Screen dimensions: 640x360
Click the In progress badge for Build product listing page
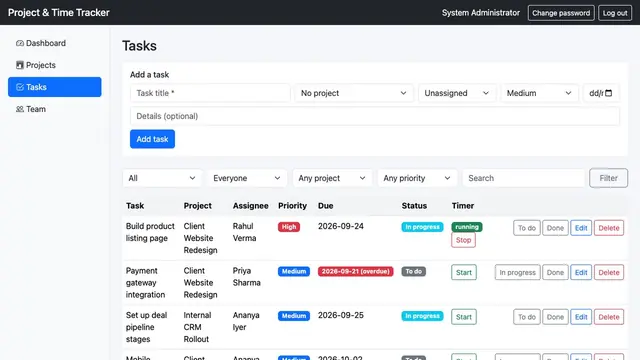[x=422, y=227]
